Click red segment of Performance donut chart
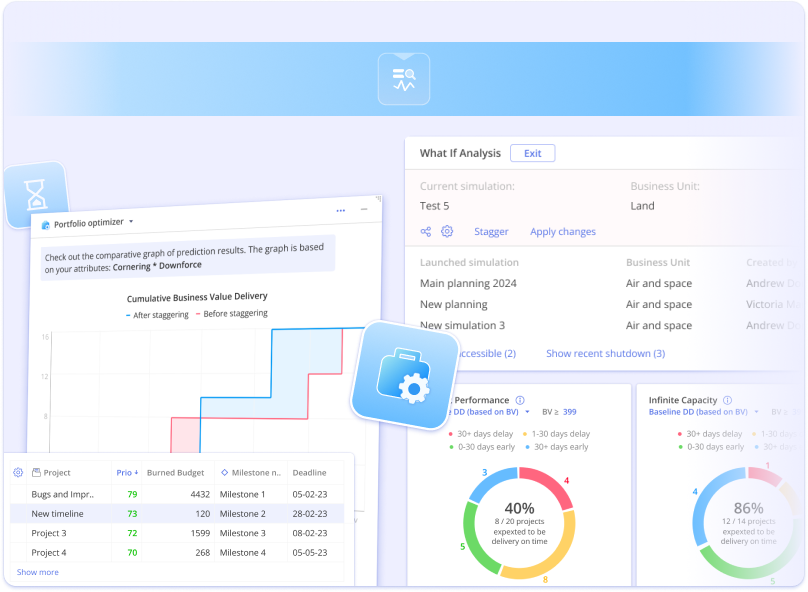808x592 pixels. [x=549, y=485]
